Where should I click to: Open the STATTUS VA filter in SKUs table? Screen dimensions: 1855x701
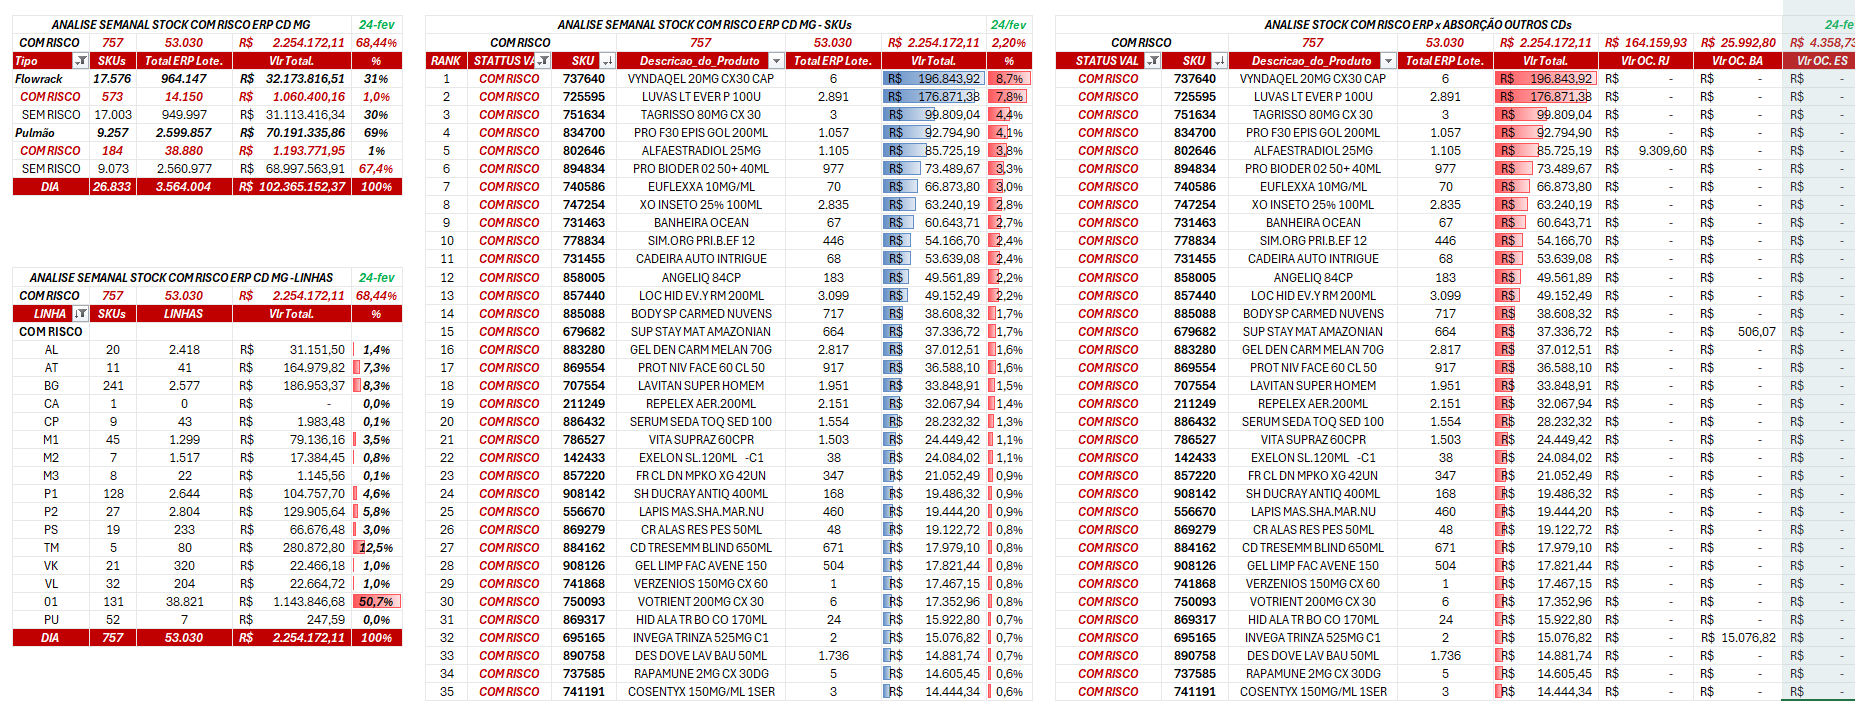pyautogui.click(x=543, y=61)
